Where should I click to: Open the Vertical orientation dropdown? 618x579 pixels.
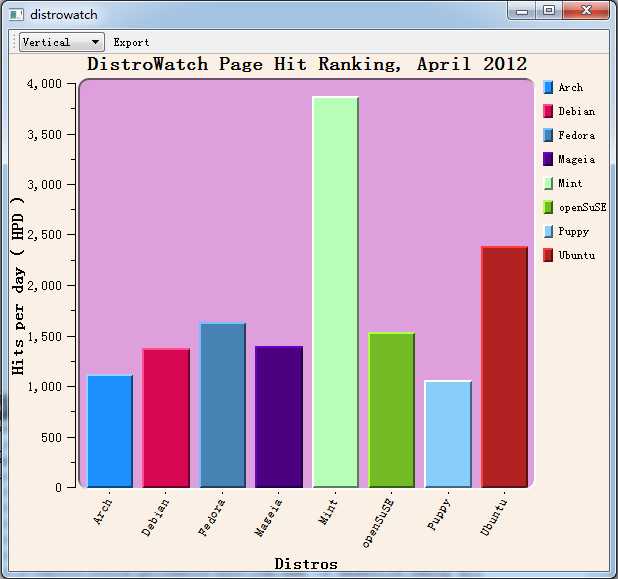(x=62, y=42)
